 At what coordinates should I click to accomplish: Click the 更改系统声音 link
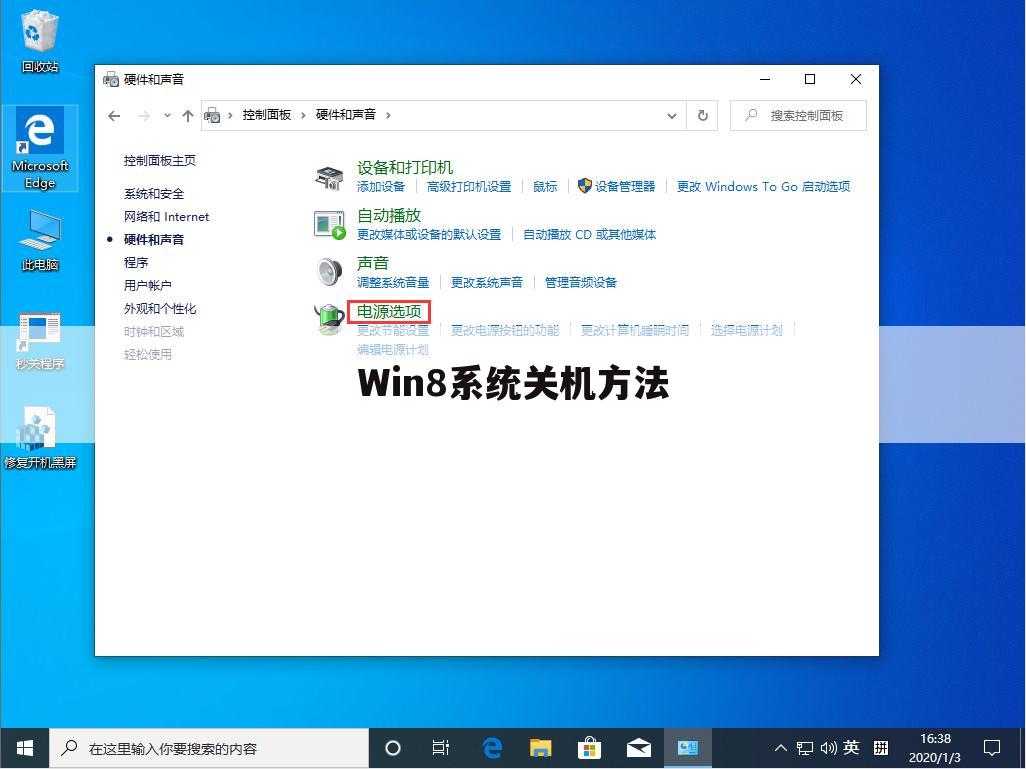tap(487, 282)
